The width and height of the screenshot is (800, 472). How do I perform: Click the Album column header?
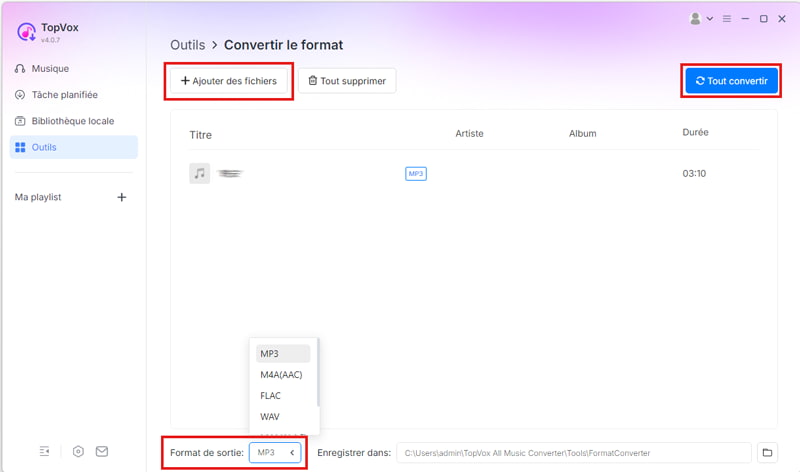[583, 133]
